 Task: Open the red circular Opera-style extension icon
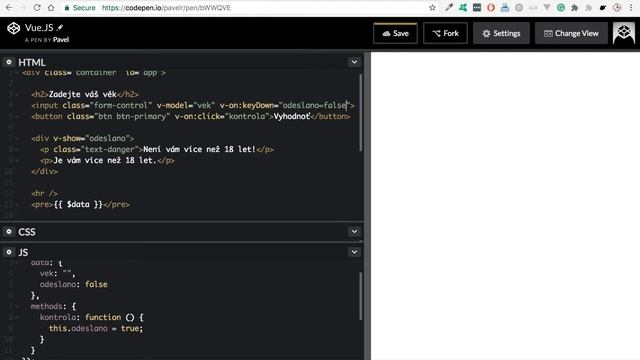[491, 7]
